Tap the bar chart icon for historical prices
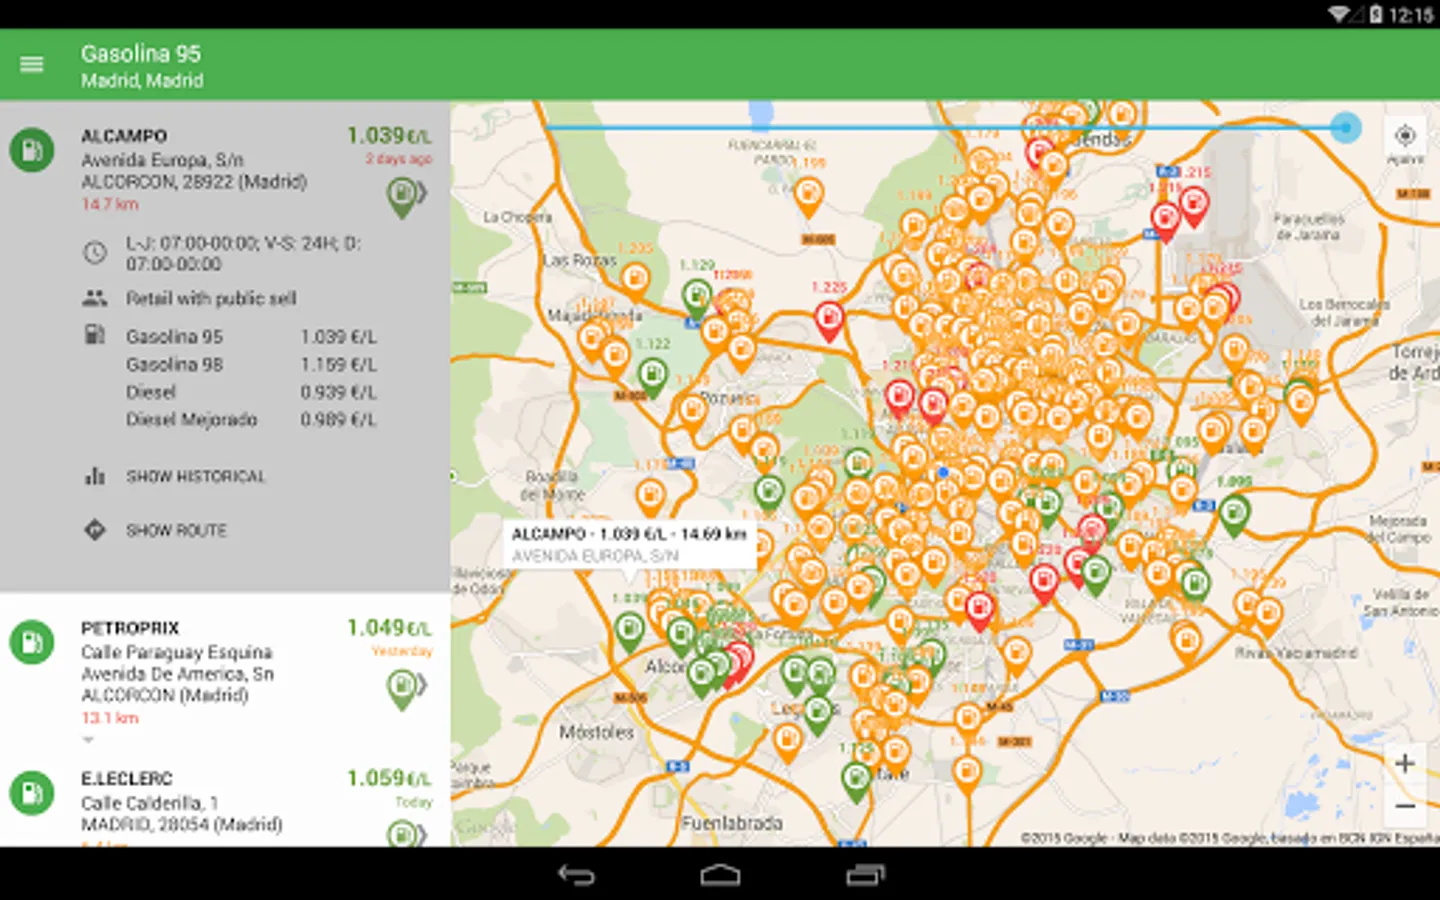The image size is (1440, 900). [x=95, y=476]
